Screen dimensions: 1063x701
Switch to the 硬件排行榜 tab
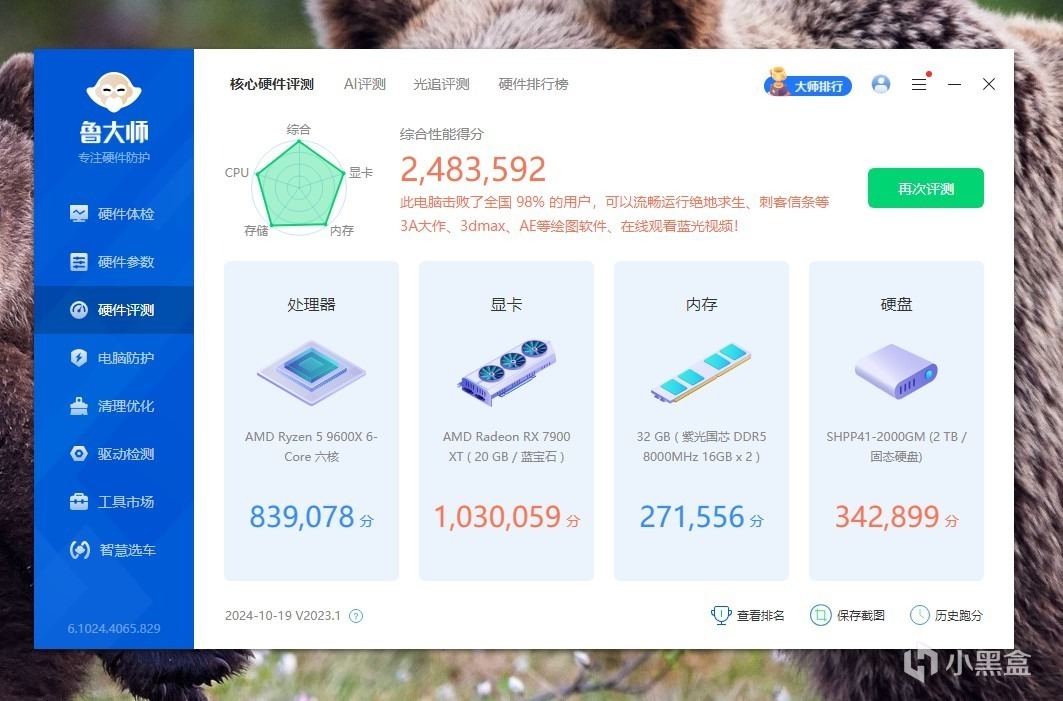(x=533, y=84)
